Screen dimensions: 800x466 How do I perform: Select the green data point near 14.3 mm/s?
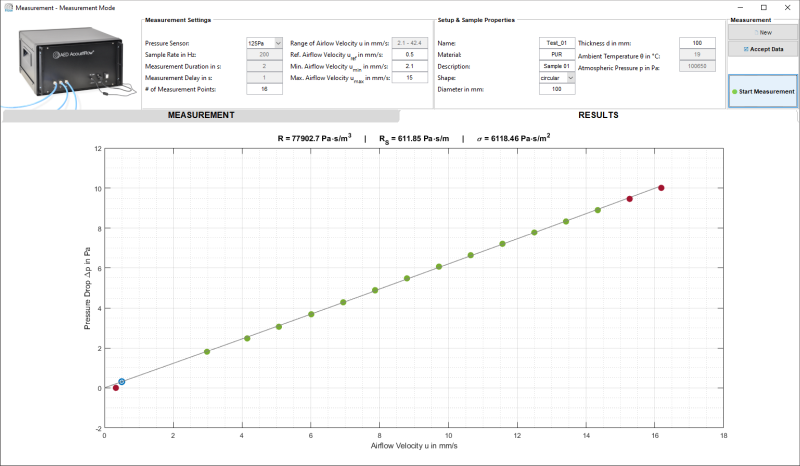(598, 210)
